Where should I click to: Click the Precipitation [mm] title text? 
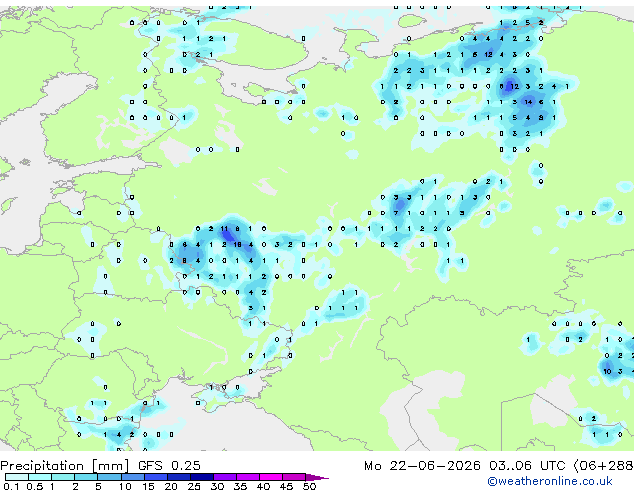[x=65, y=466]
